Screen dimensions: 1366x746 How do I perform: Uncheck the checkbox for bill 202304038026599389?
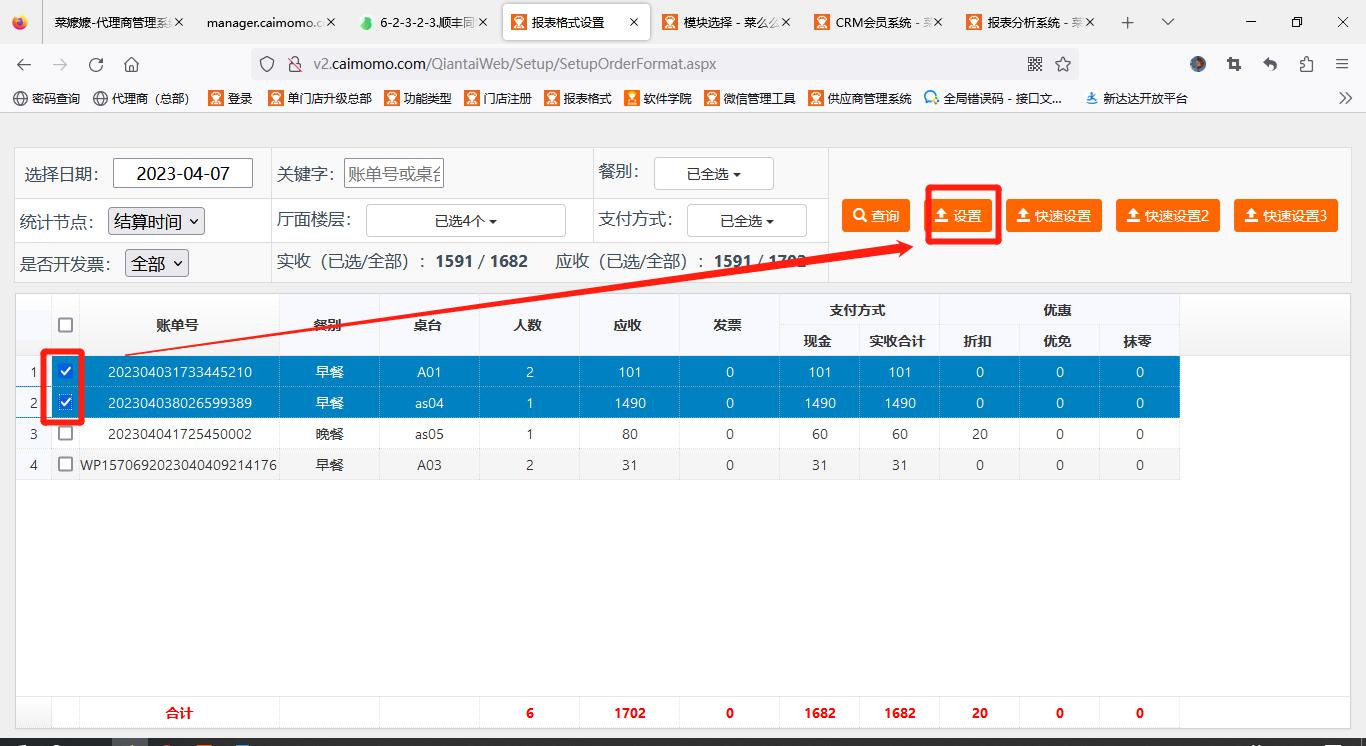coord(66,402)
